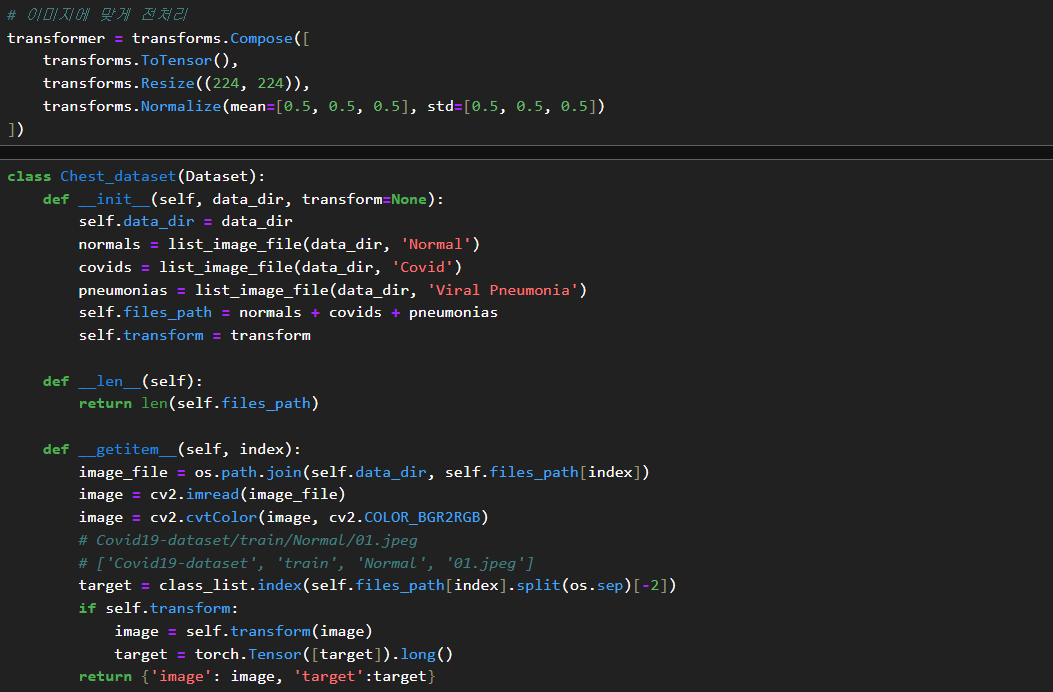Click the comment with the path list ['Covid19-dataset', ...]
Image resolution: width=1053 pixels, height=692 pixels.
coord(306,563)
